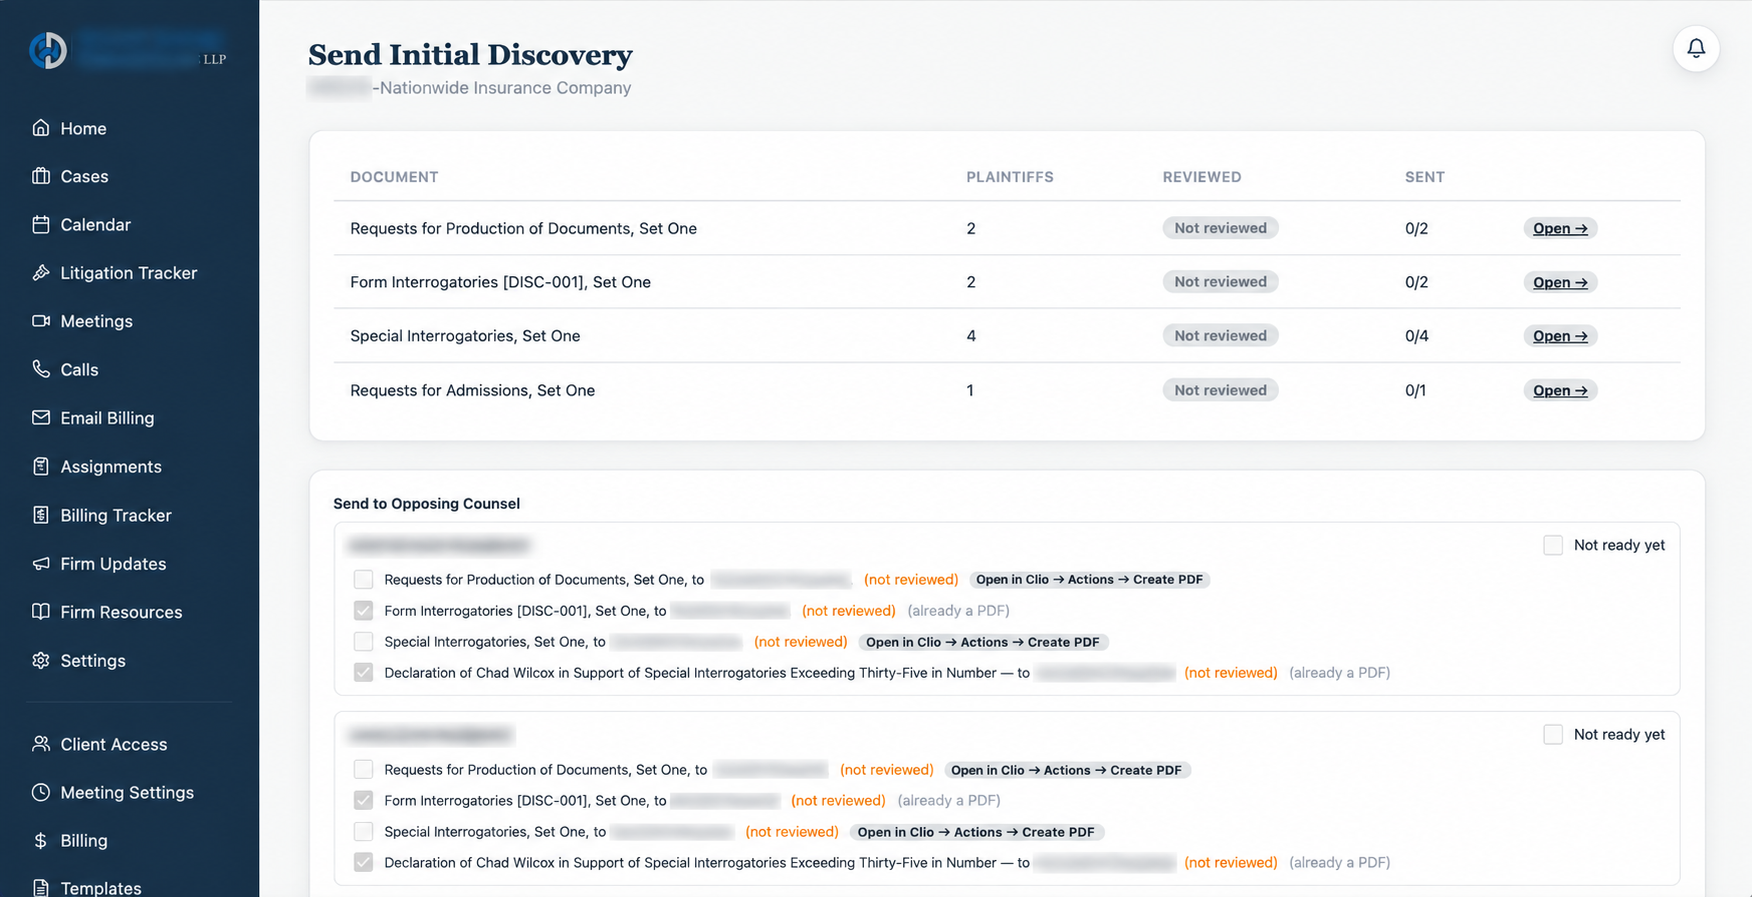Open Settings using the gear icon

(x=41, y=660)
